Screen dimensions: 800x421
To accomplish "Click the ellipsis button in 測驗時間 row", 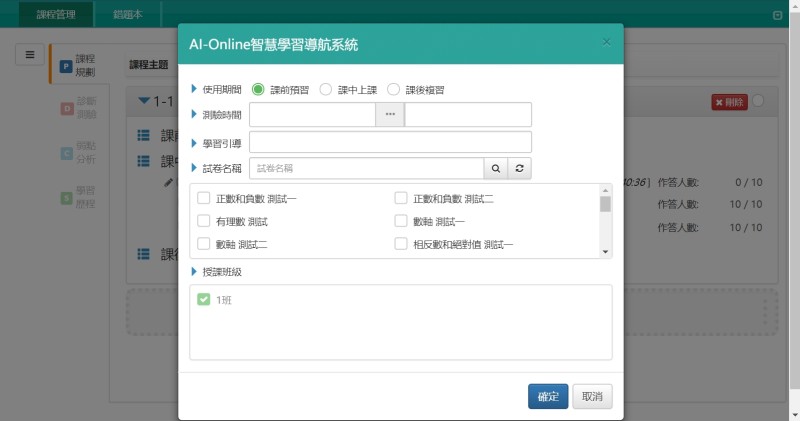I will [x=390, y=115].
